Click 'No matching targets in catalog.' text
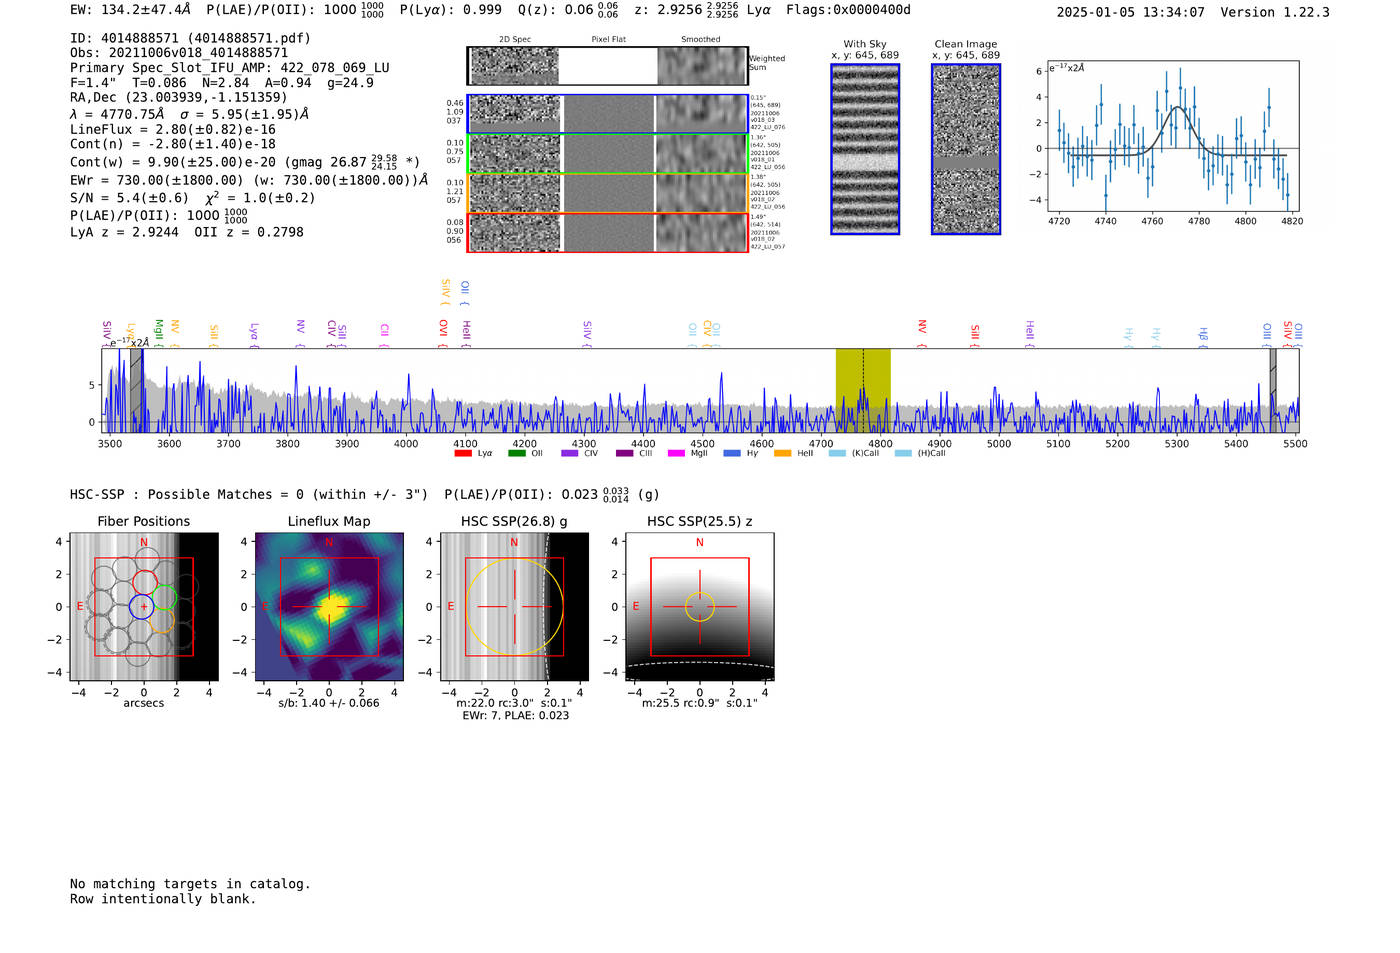 pos(190,884)
